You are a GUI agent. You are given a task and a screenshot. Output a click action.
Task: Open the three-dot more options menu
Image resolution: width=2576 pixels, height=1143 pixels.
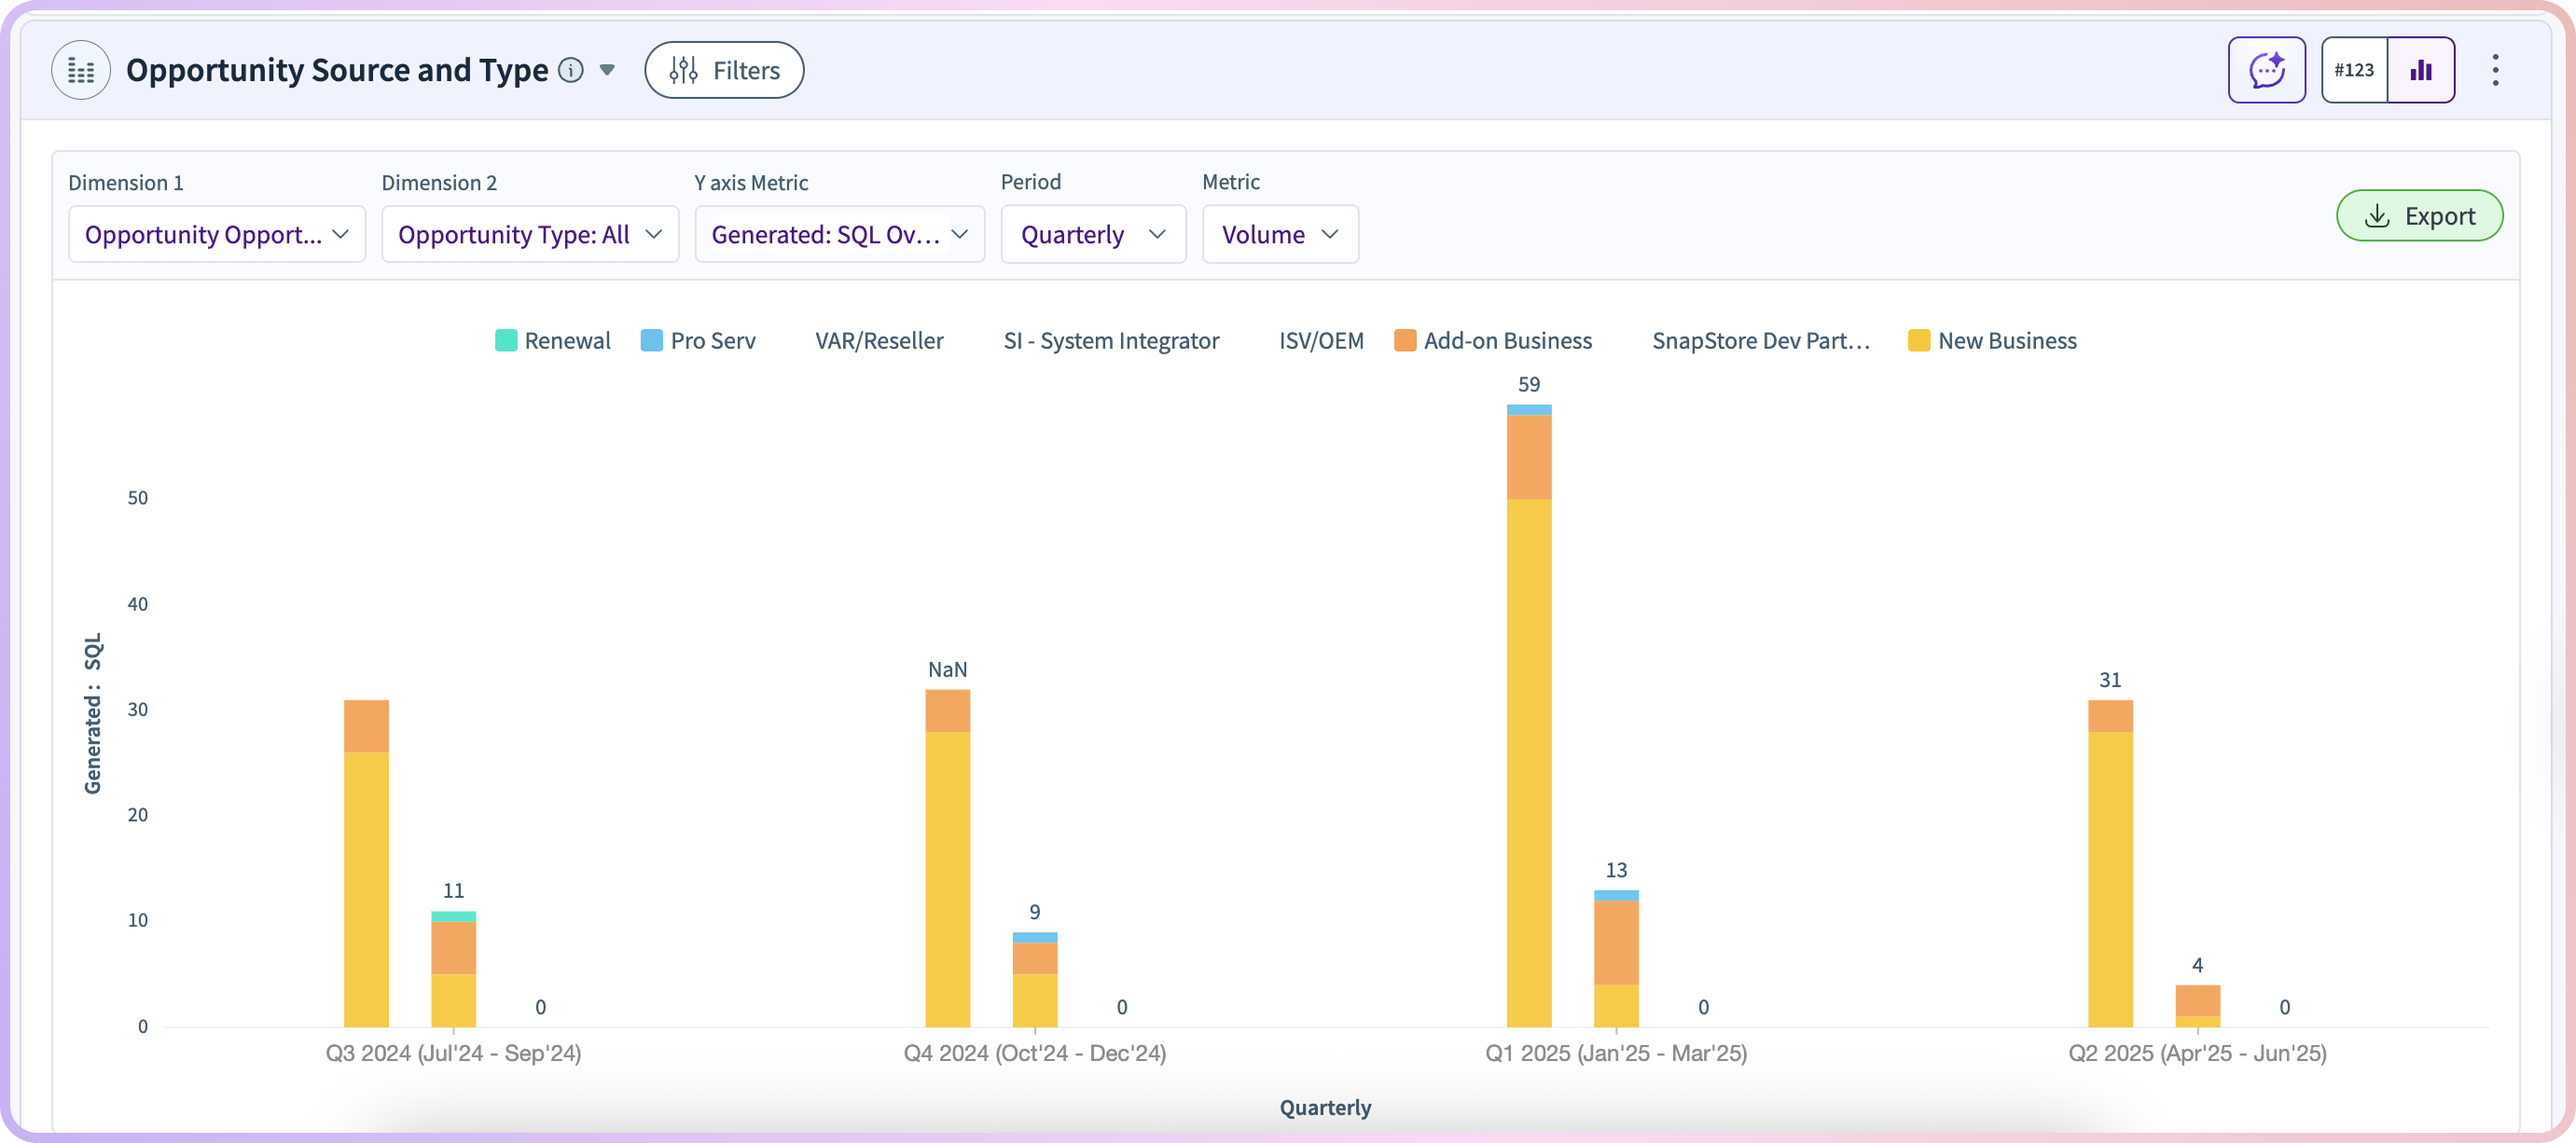(x=2495, y=70)
